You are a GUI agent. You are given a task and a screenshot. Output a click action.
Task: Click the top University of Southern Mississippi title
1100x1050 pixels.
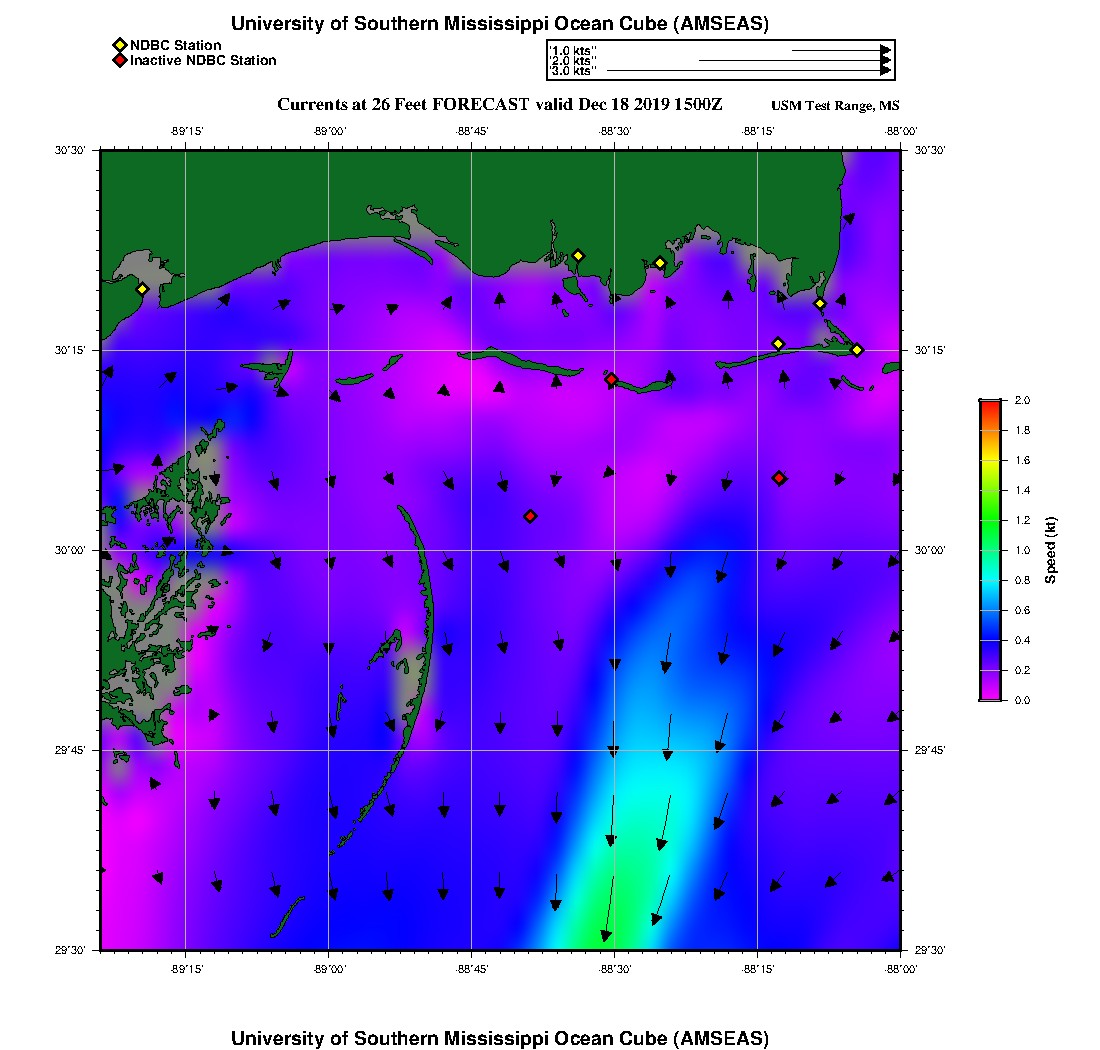[x=500, y=24]
